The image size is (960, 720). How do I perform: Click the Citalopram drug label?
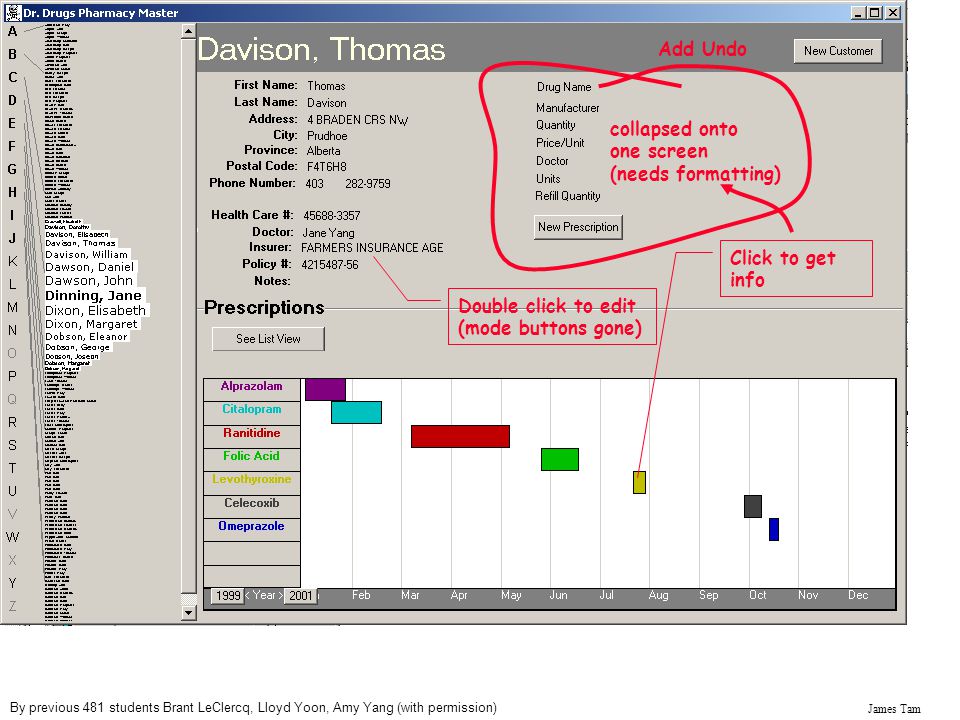(x=252, y=410)
